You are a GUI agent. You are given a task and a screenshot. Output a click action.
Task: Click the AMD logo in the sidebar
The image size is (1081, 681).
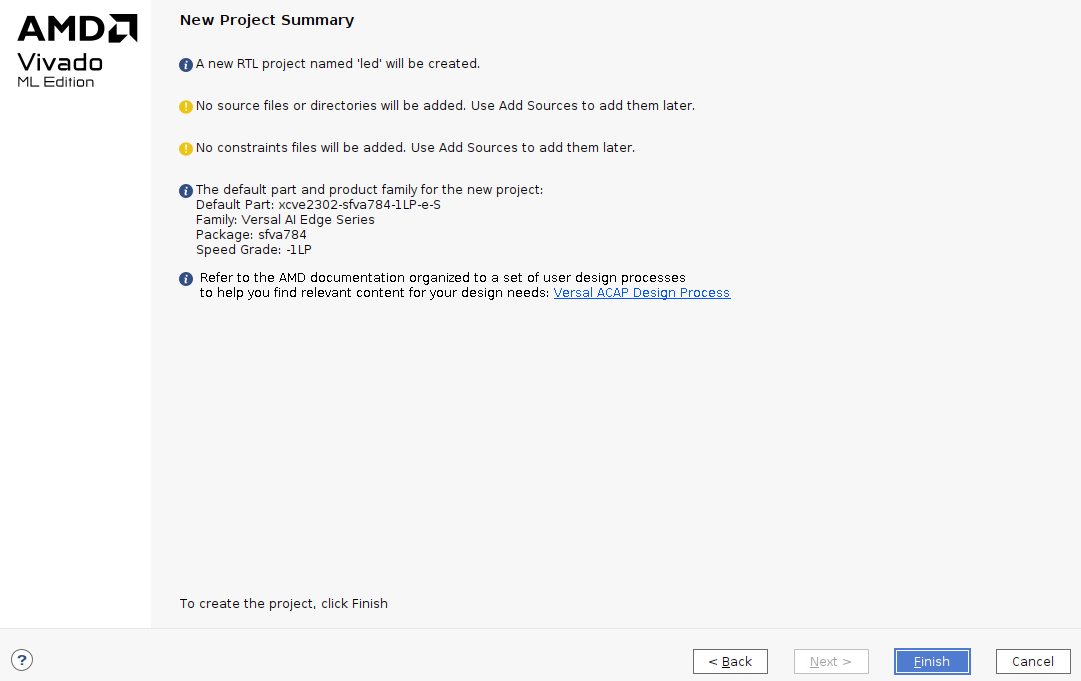point(77,28)
